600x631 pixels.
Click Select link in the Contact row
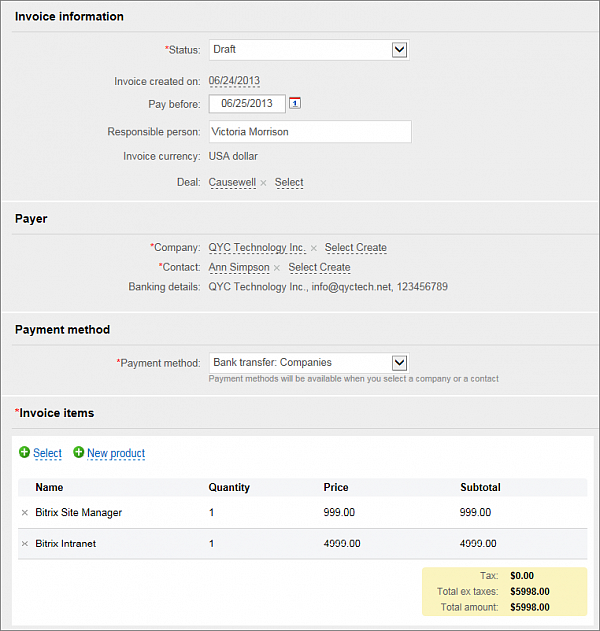302,268
